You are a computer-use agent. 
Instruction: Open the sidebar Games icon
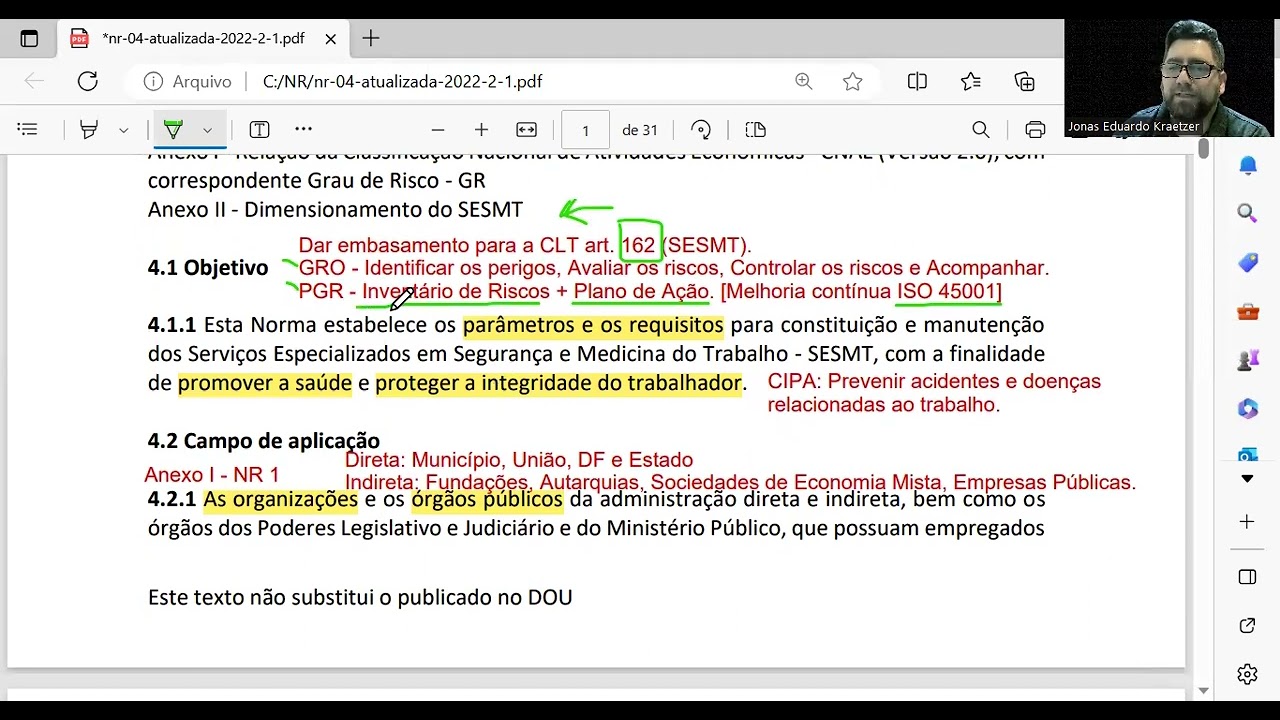1247,360
